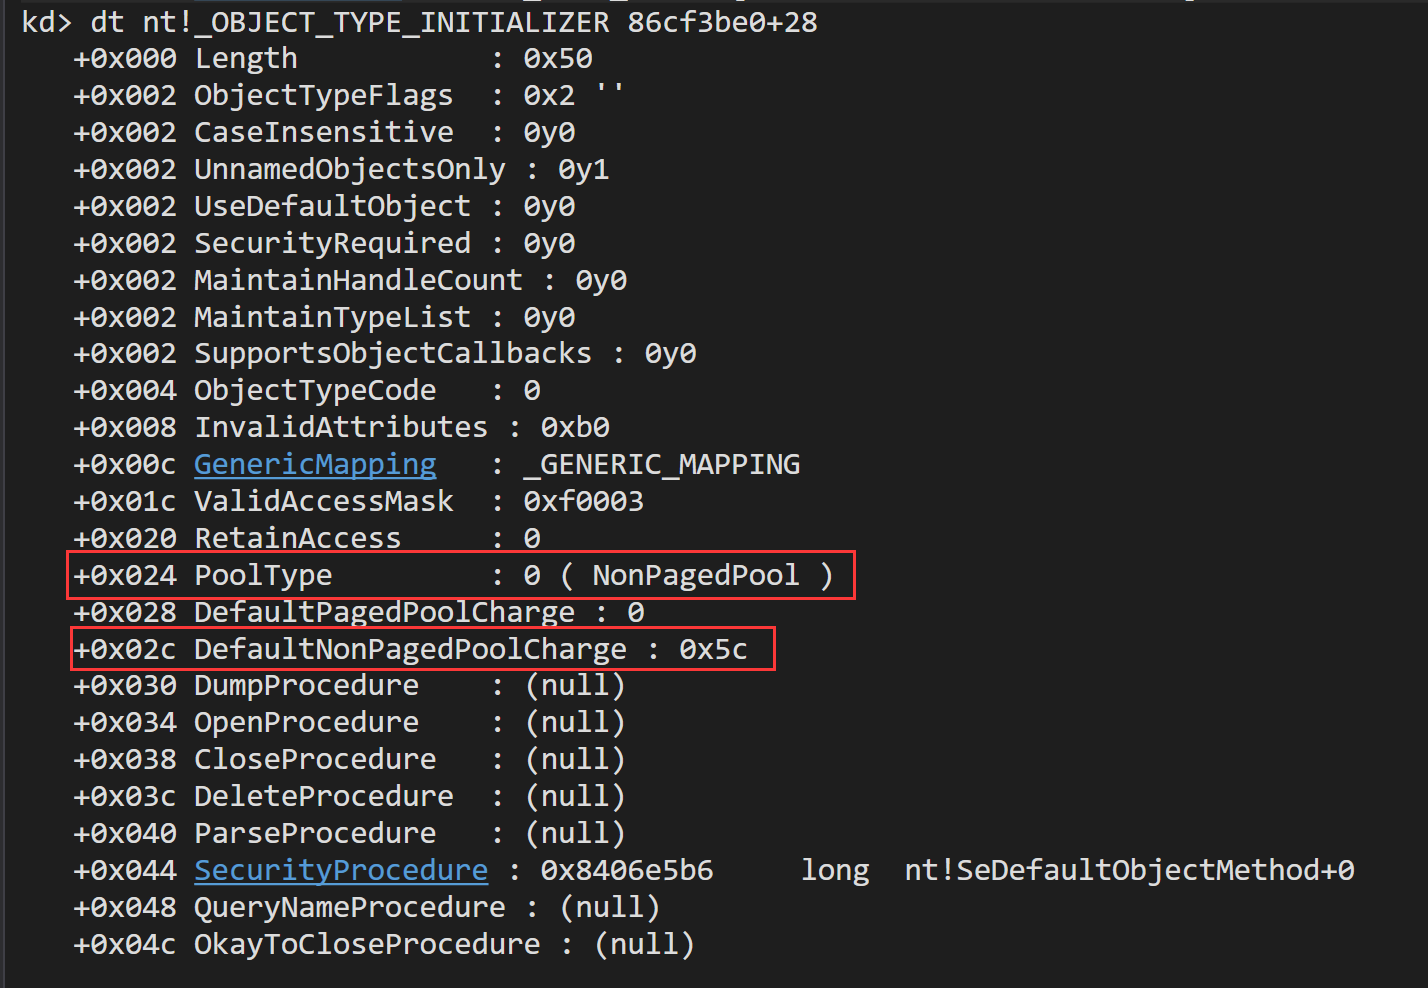
Task: Click the DefaultPagedPoolCharge field name
Action: (384, 613)
